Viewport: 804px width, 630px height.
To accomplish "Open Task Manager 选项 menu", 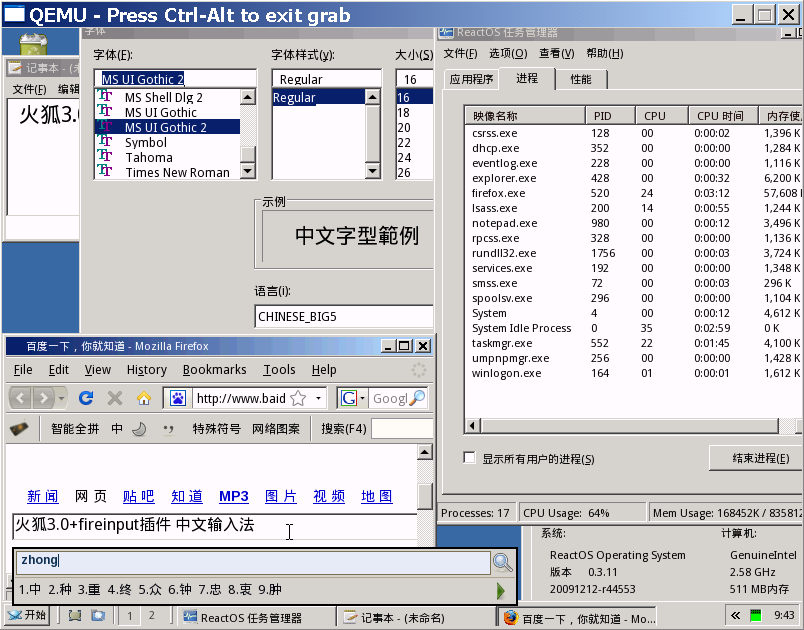I will click(508, 53).
